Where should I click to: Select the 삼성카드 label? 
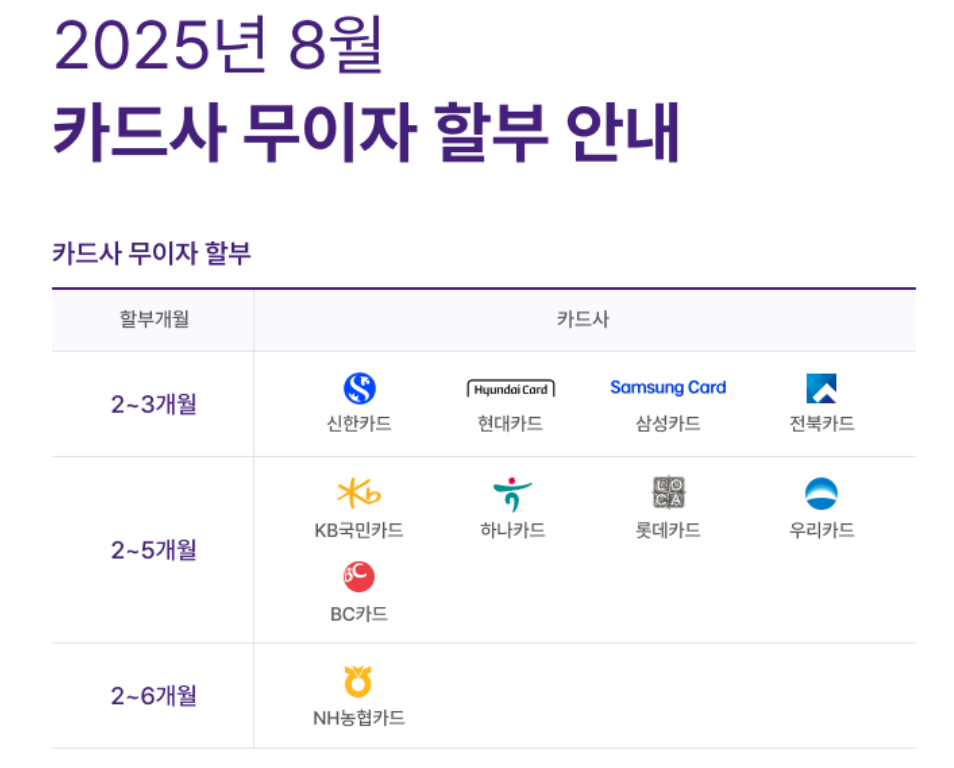[668, 424]
